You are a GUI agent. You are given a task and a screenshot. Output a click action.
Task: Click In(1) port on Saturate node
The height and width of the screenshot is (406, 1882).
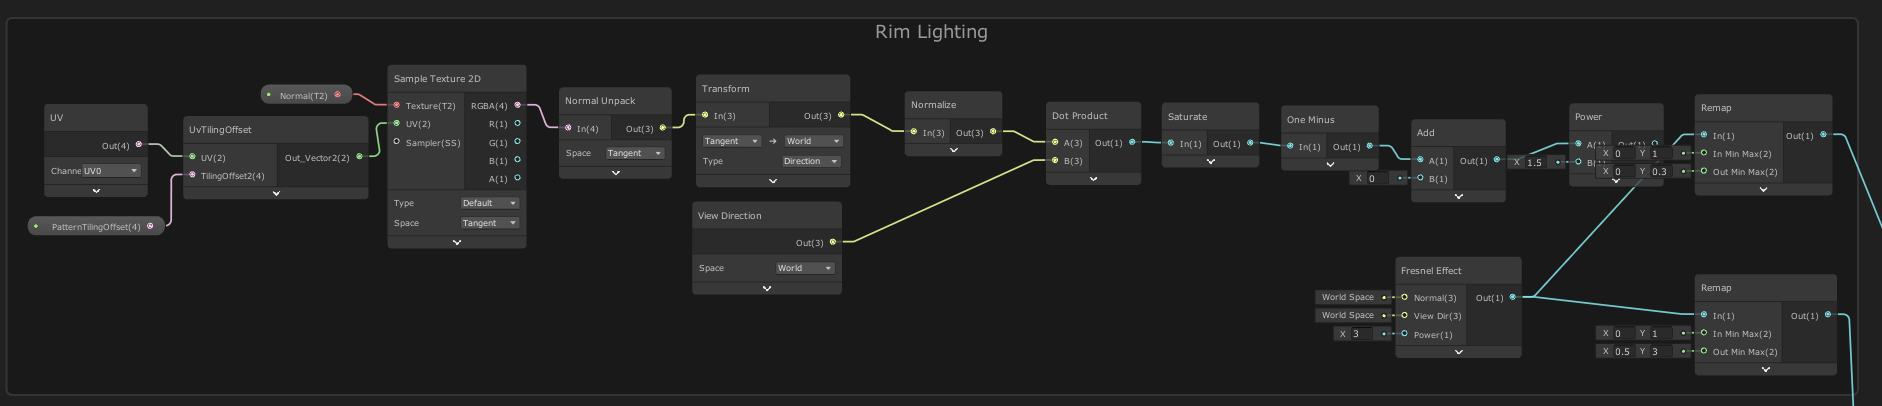tap(1171, 143)
